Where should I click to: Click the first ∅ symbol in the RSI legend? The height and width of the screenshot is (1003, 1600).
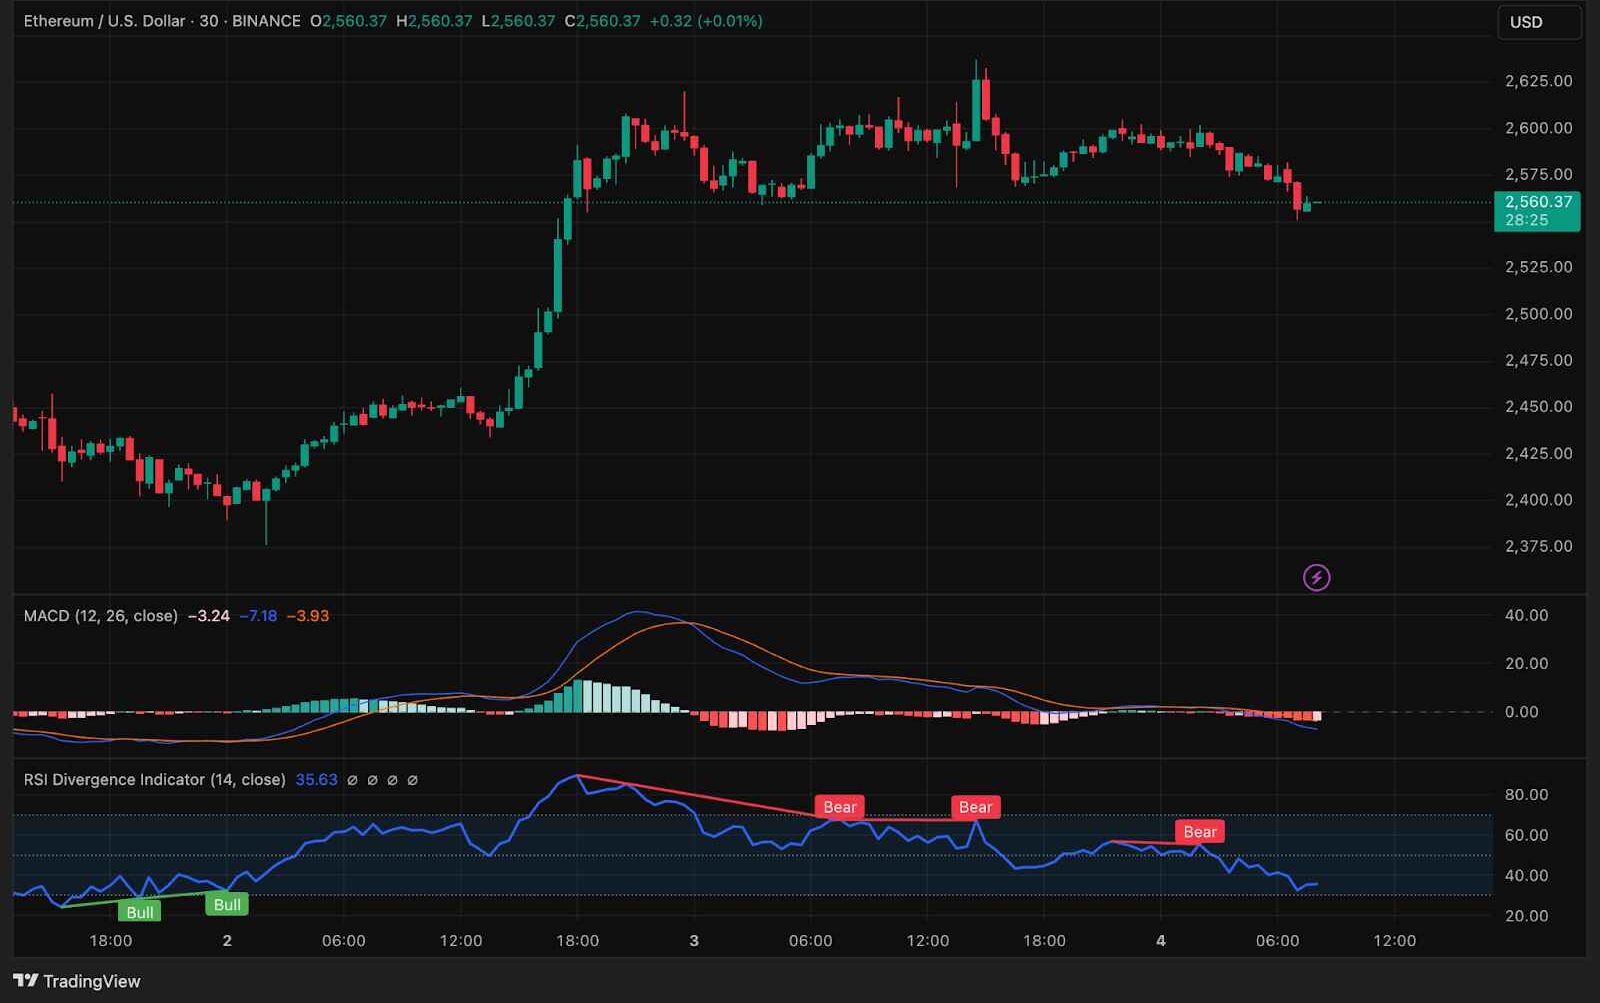click(x=352, y=780)
